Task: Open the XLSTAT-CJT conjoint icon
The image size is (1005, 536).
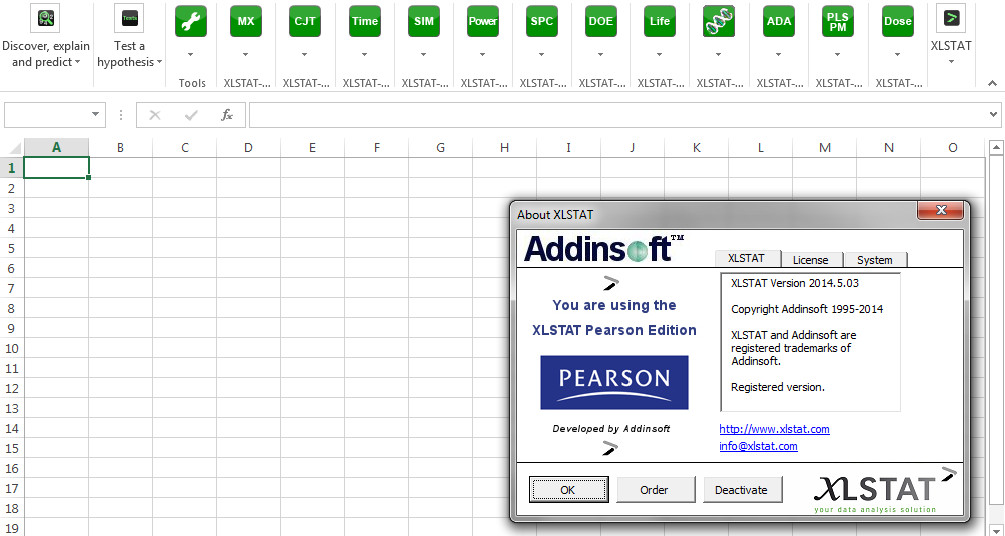Action: (304, 21)
